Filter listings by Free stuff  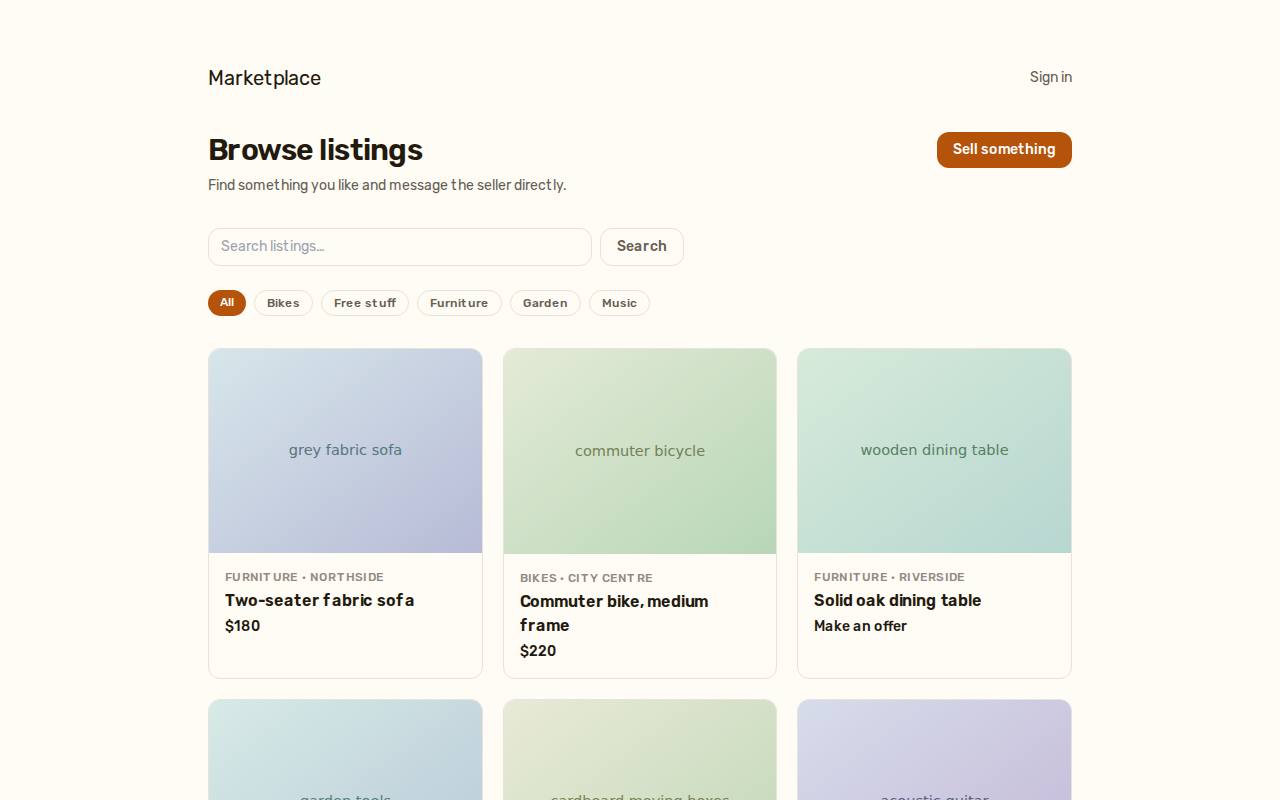(365, 303)
